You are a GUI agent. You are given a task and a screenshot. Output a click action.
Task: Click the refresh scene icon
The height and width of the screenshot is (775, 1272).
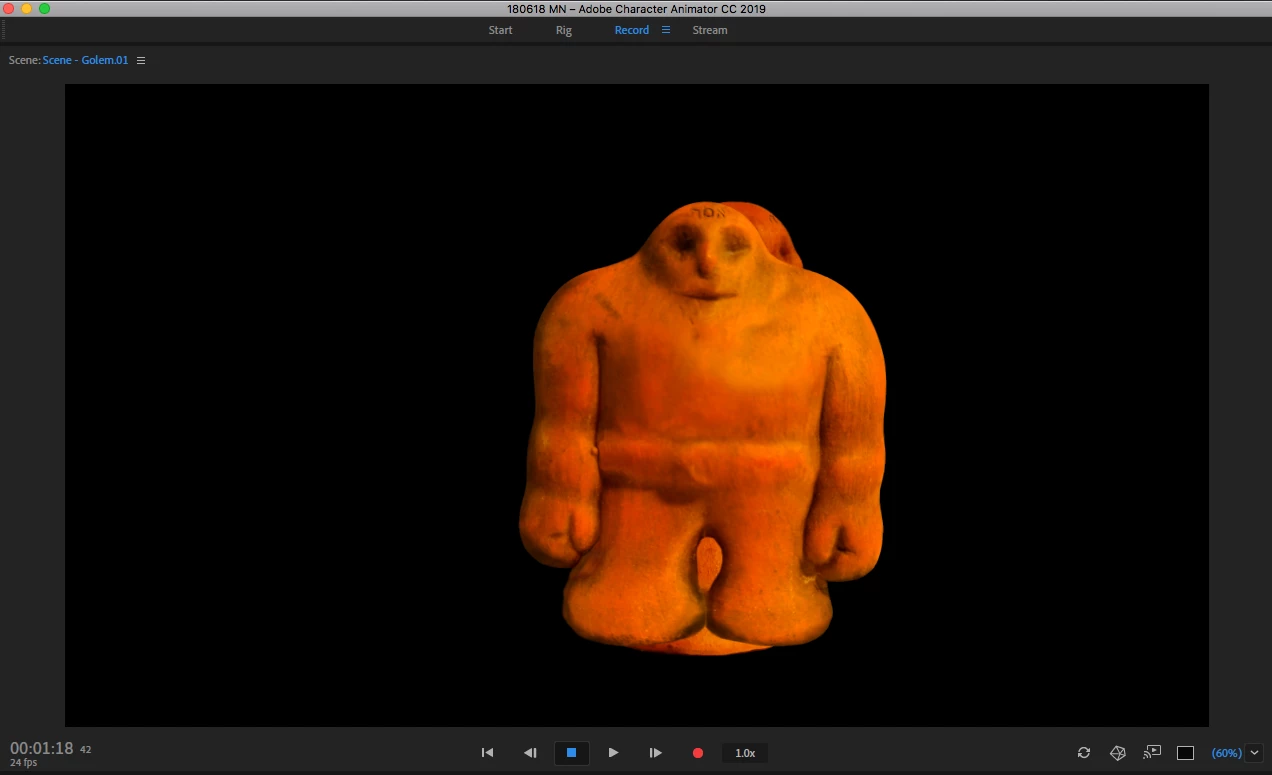(1084, 753)
